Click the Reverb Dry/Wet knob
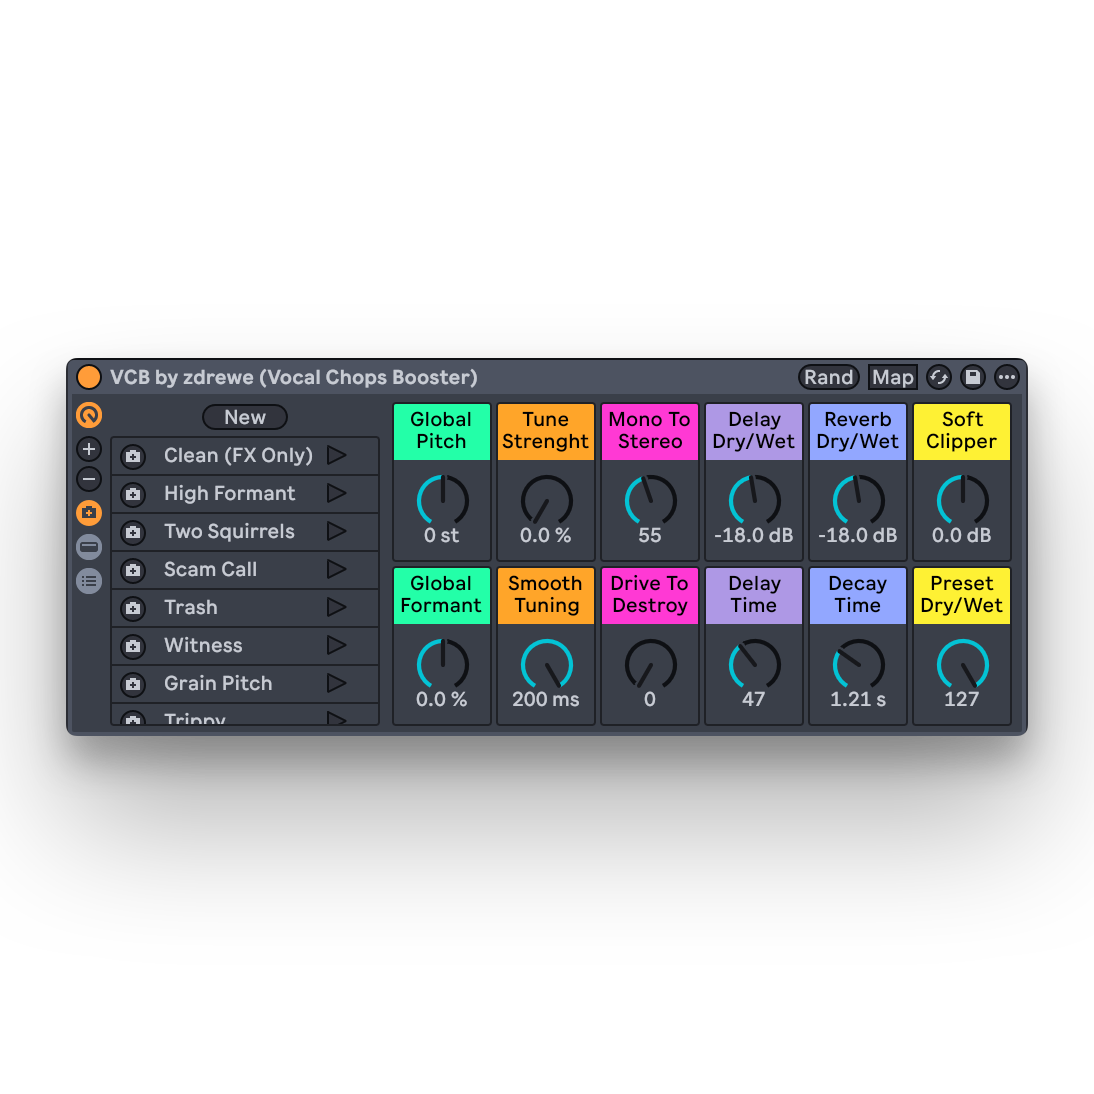Image resolution: width=1094 pixels, height=1094 pixels. [x=858, y=500]
